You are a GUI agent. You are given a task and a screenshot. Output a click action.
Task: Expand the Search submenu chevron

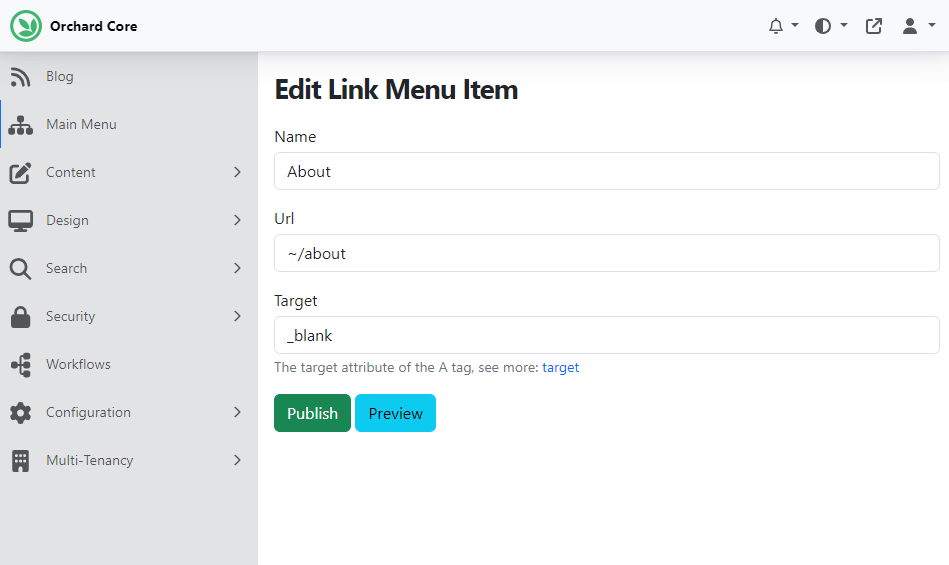(237, 268)
